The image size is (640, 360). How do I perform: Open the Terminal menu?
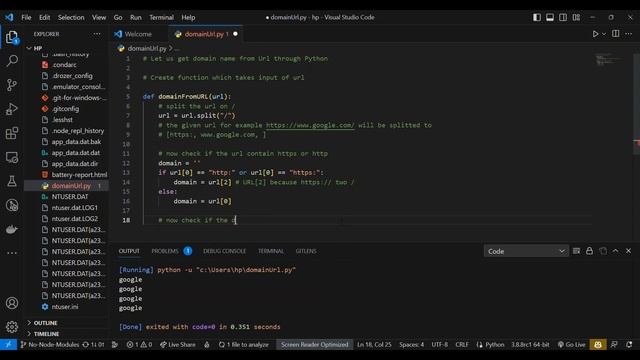(x=161, y=17)
